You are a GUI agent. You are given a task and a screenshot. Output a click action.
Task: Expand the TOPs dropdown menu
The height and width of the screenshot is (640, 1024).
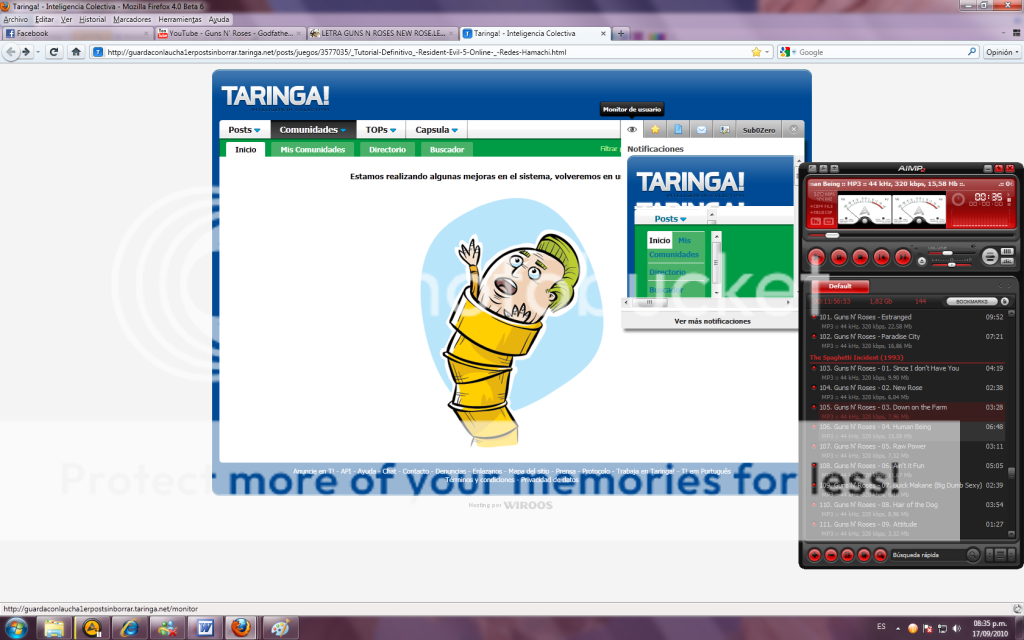[381, 130]
